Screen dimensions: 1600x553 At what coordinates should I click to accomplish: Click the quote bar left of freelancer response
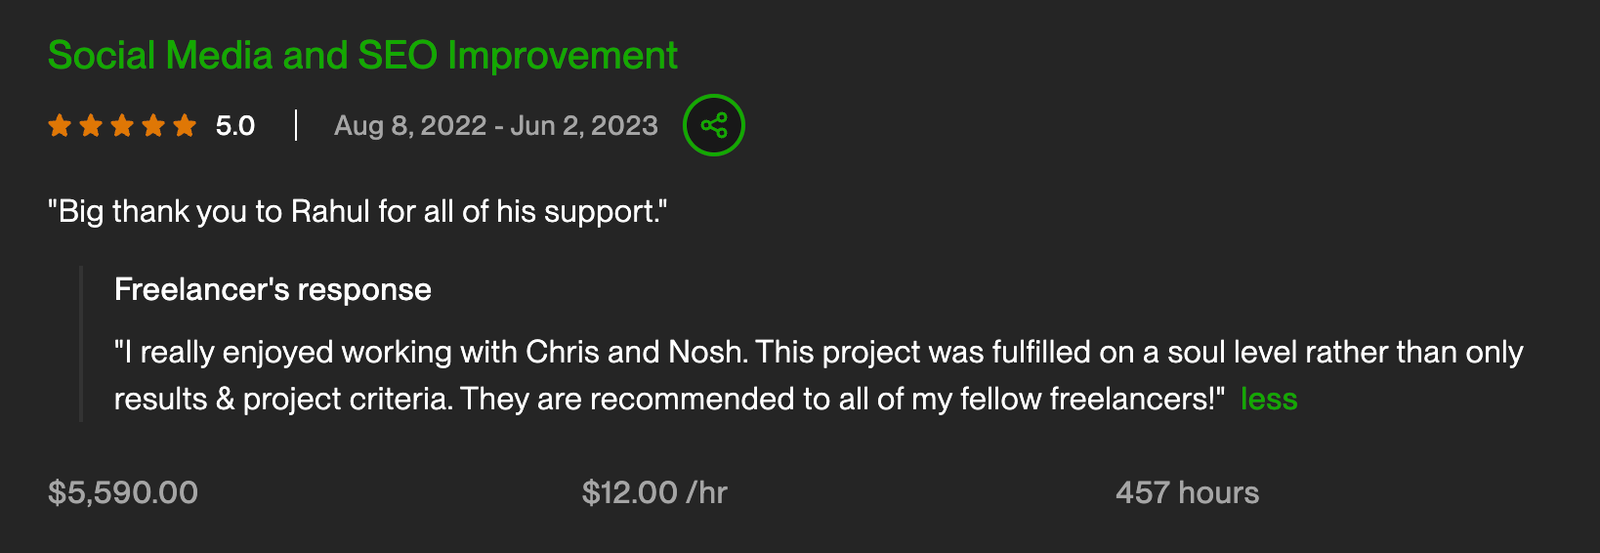coord(81,344)
